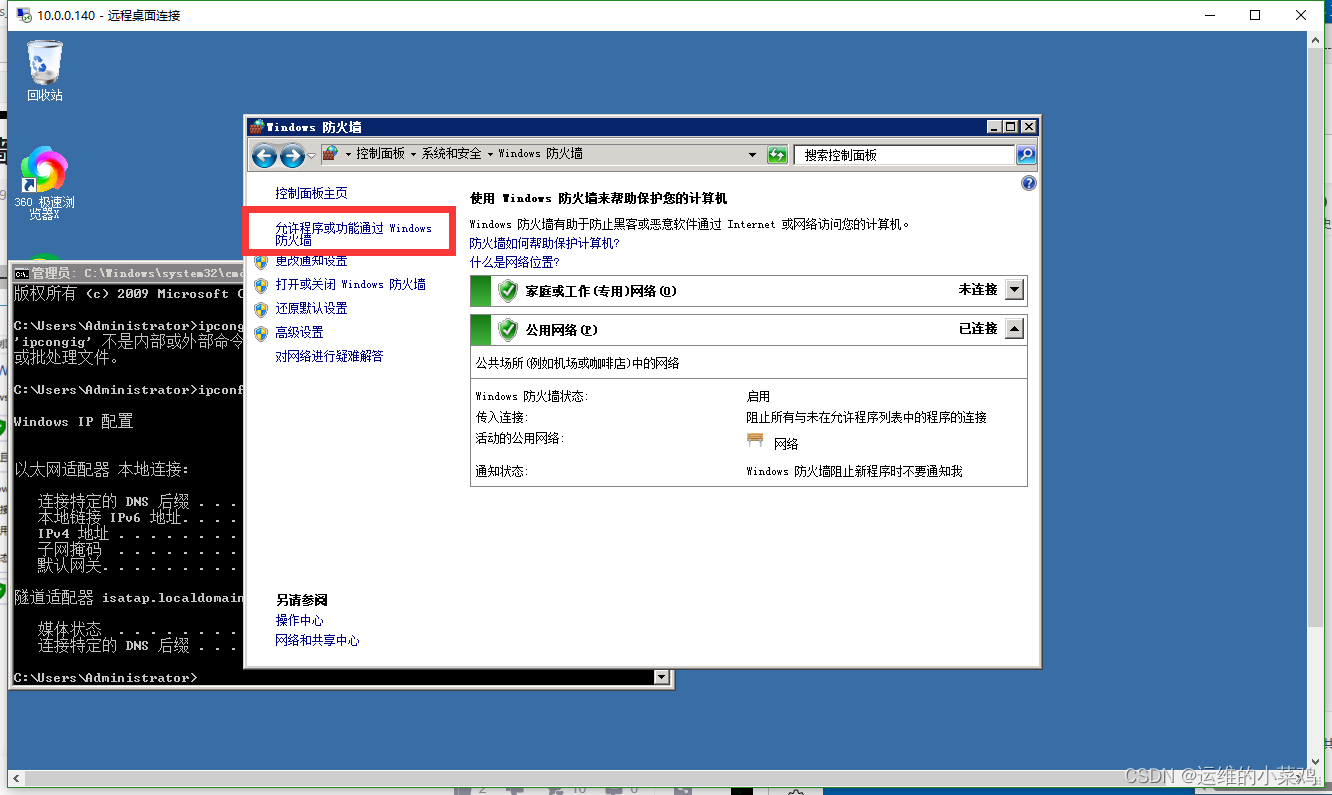Click the blue help question mark icon
Image resolution: width=1332 pixels, height=795 pixels.
pos(1028,183)
